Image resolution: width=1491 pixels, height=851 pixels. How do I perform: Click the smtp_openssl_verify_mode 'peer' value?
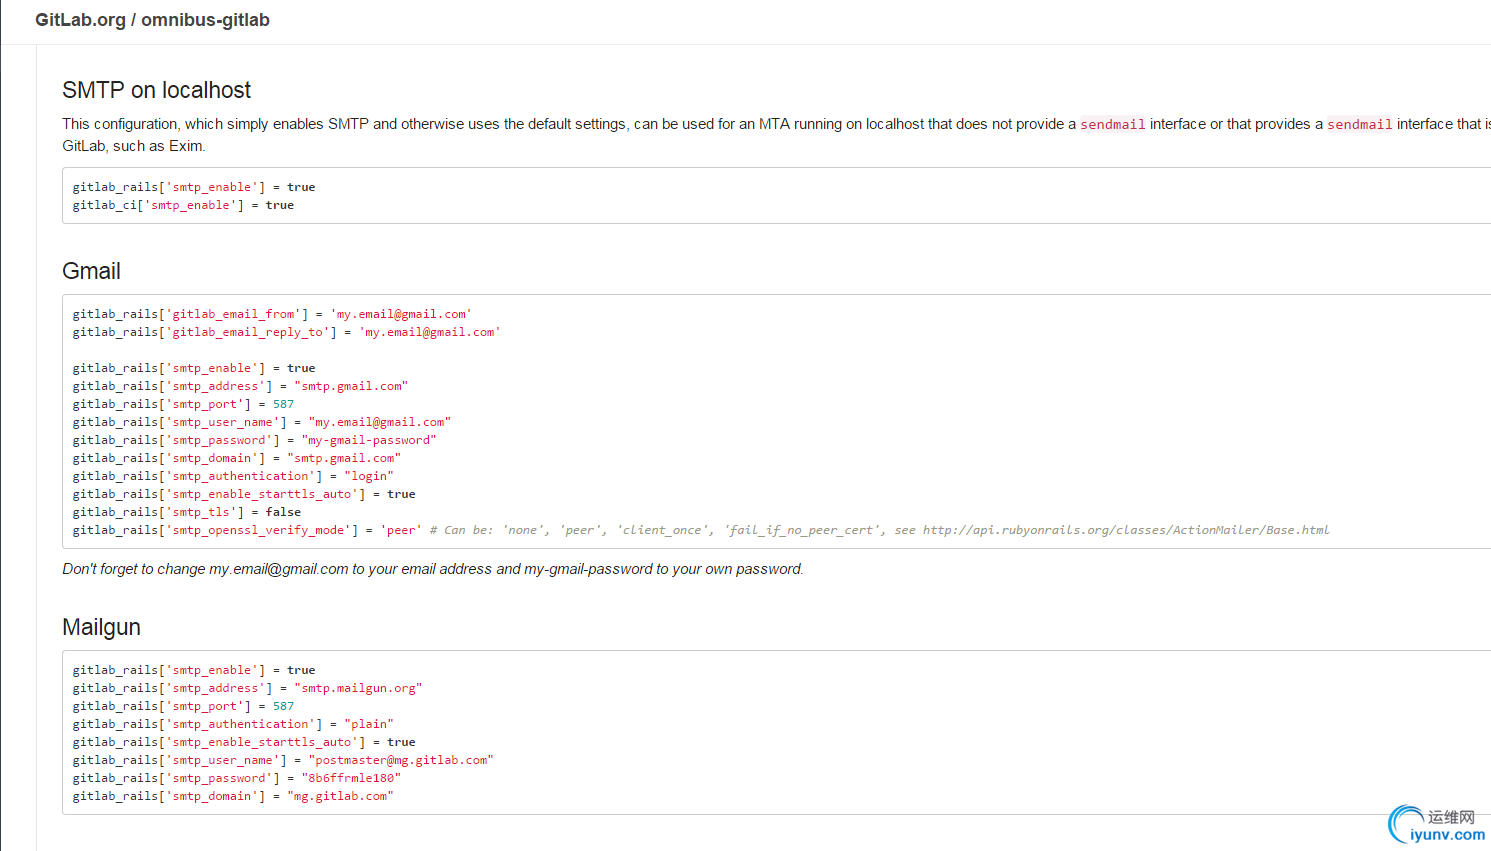(x=401, y=530)
